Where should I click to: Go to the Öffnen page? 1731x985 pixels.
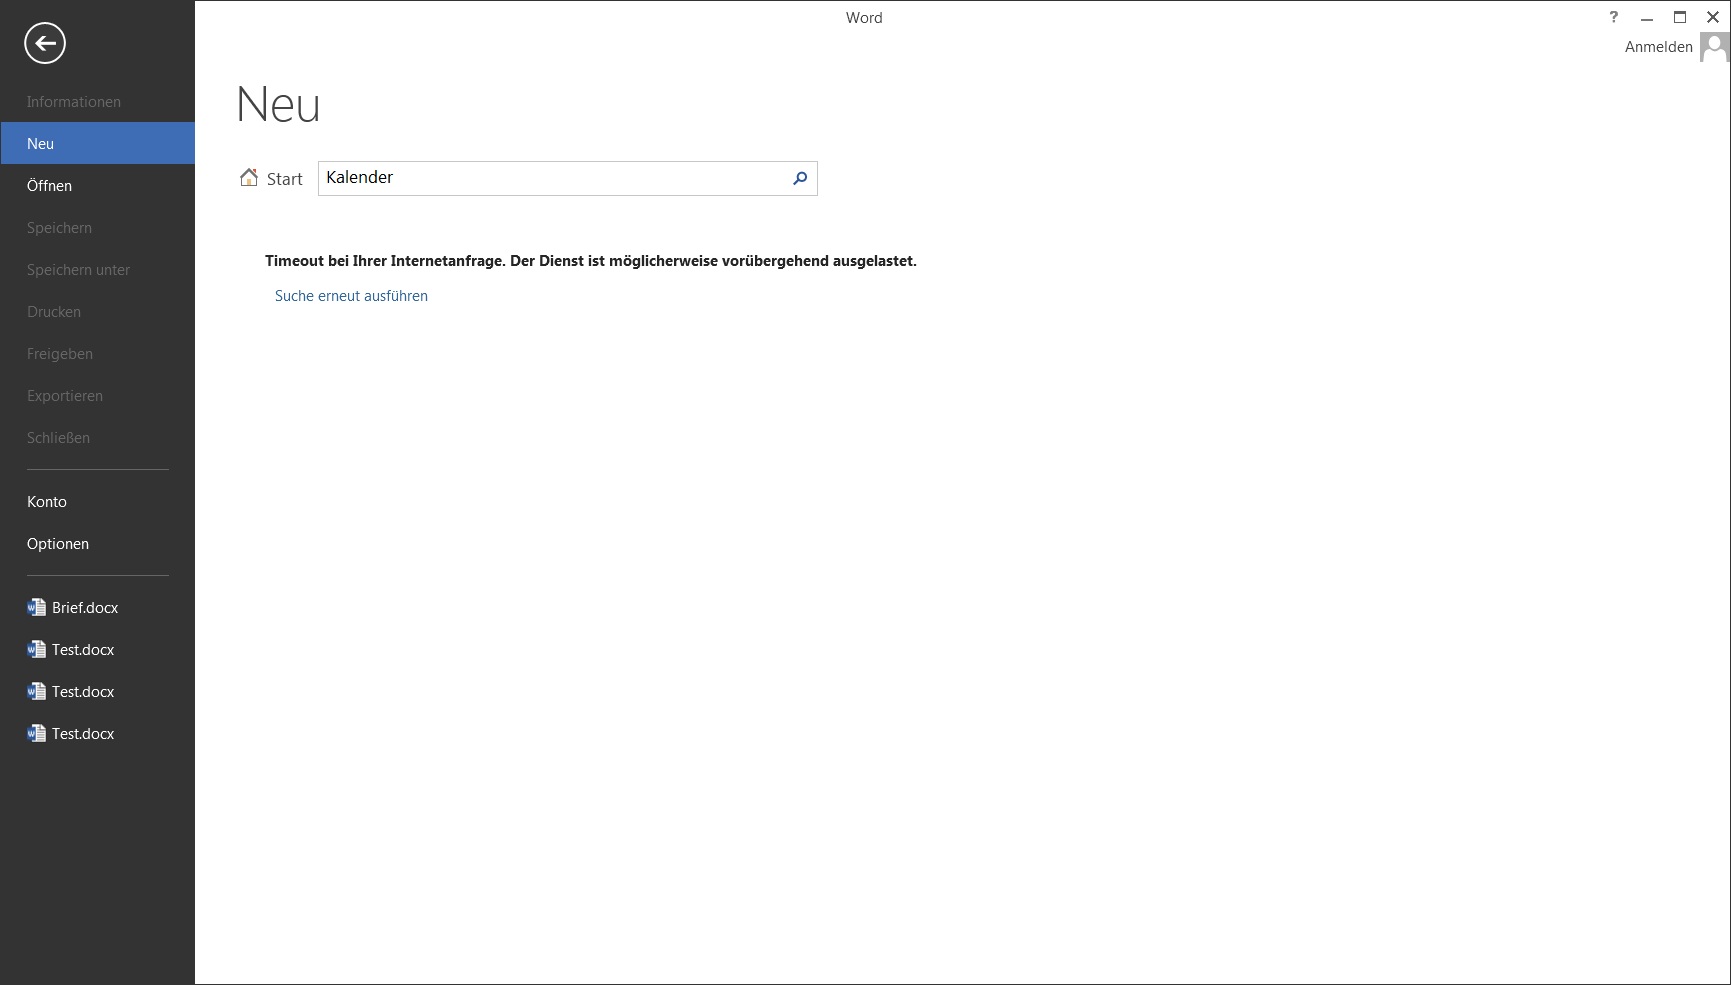click(50, 186)
